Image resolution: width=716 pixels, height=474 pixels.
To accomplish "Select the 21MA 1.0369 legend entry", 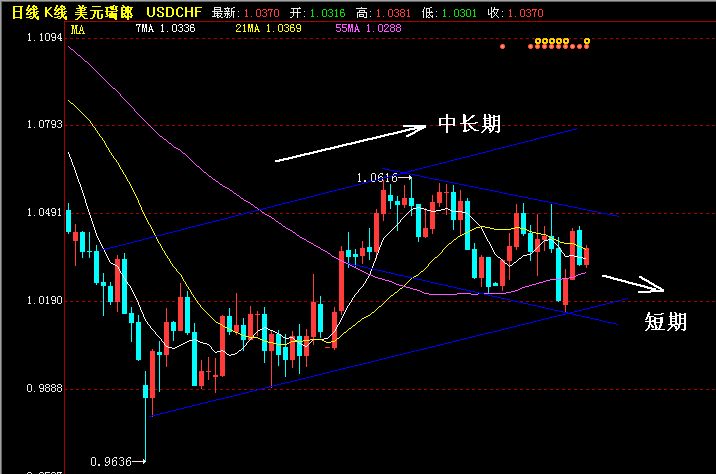I will (268, 28).
